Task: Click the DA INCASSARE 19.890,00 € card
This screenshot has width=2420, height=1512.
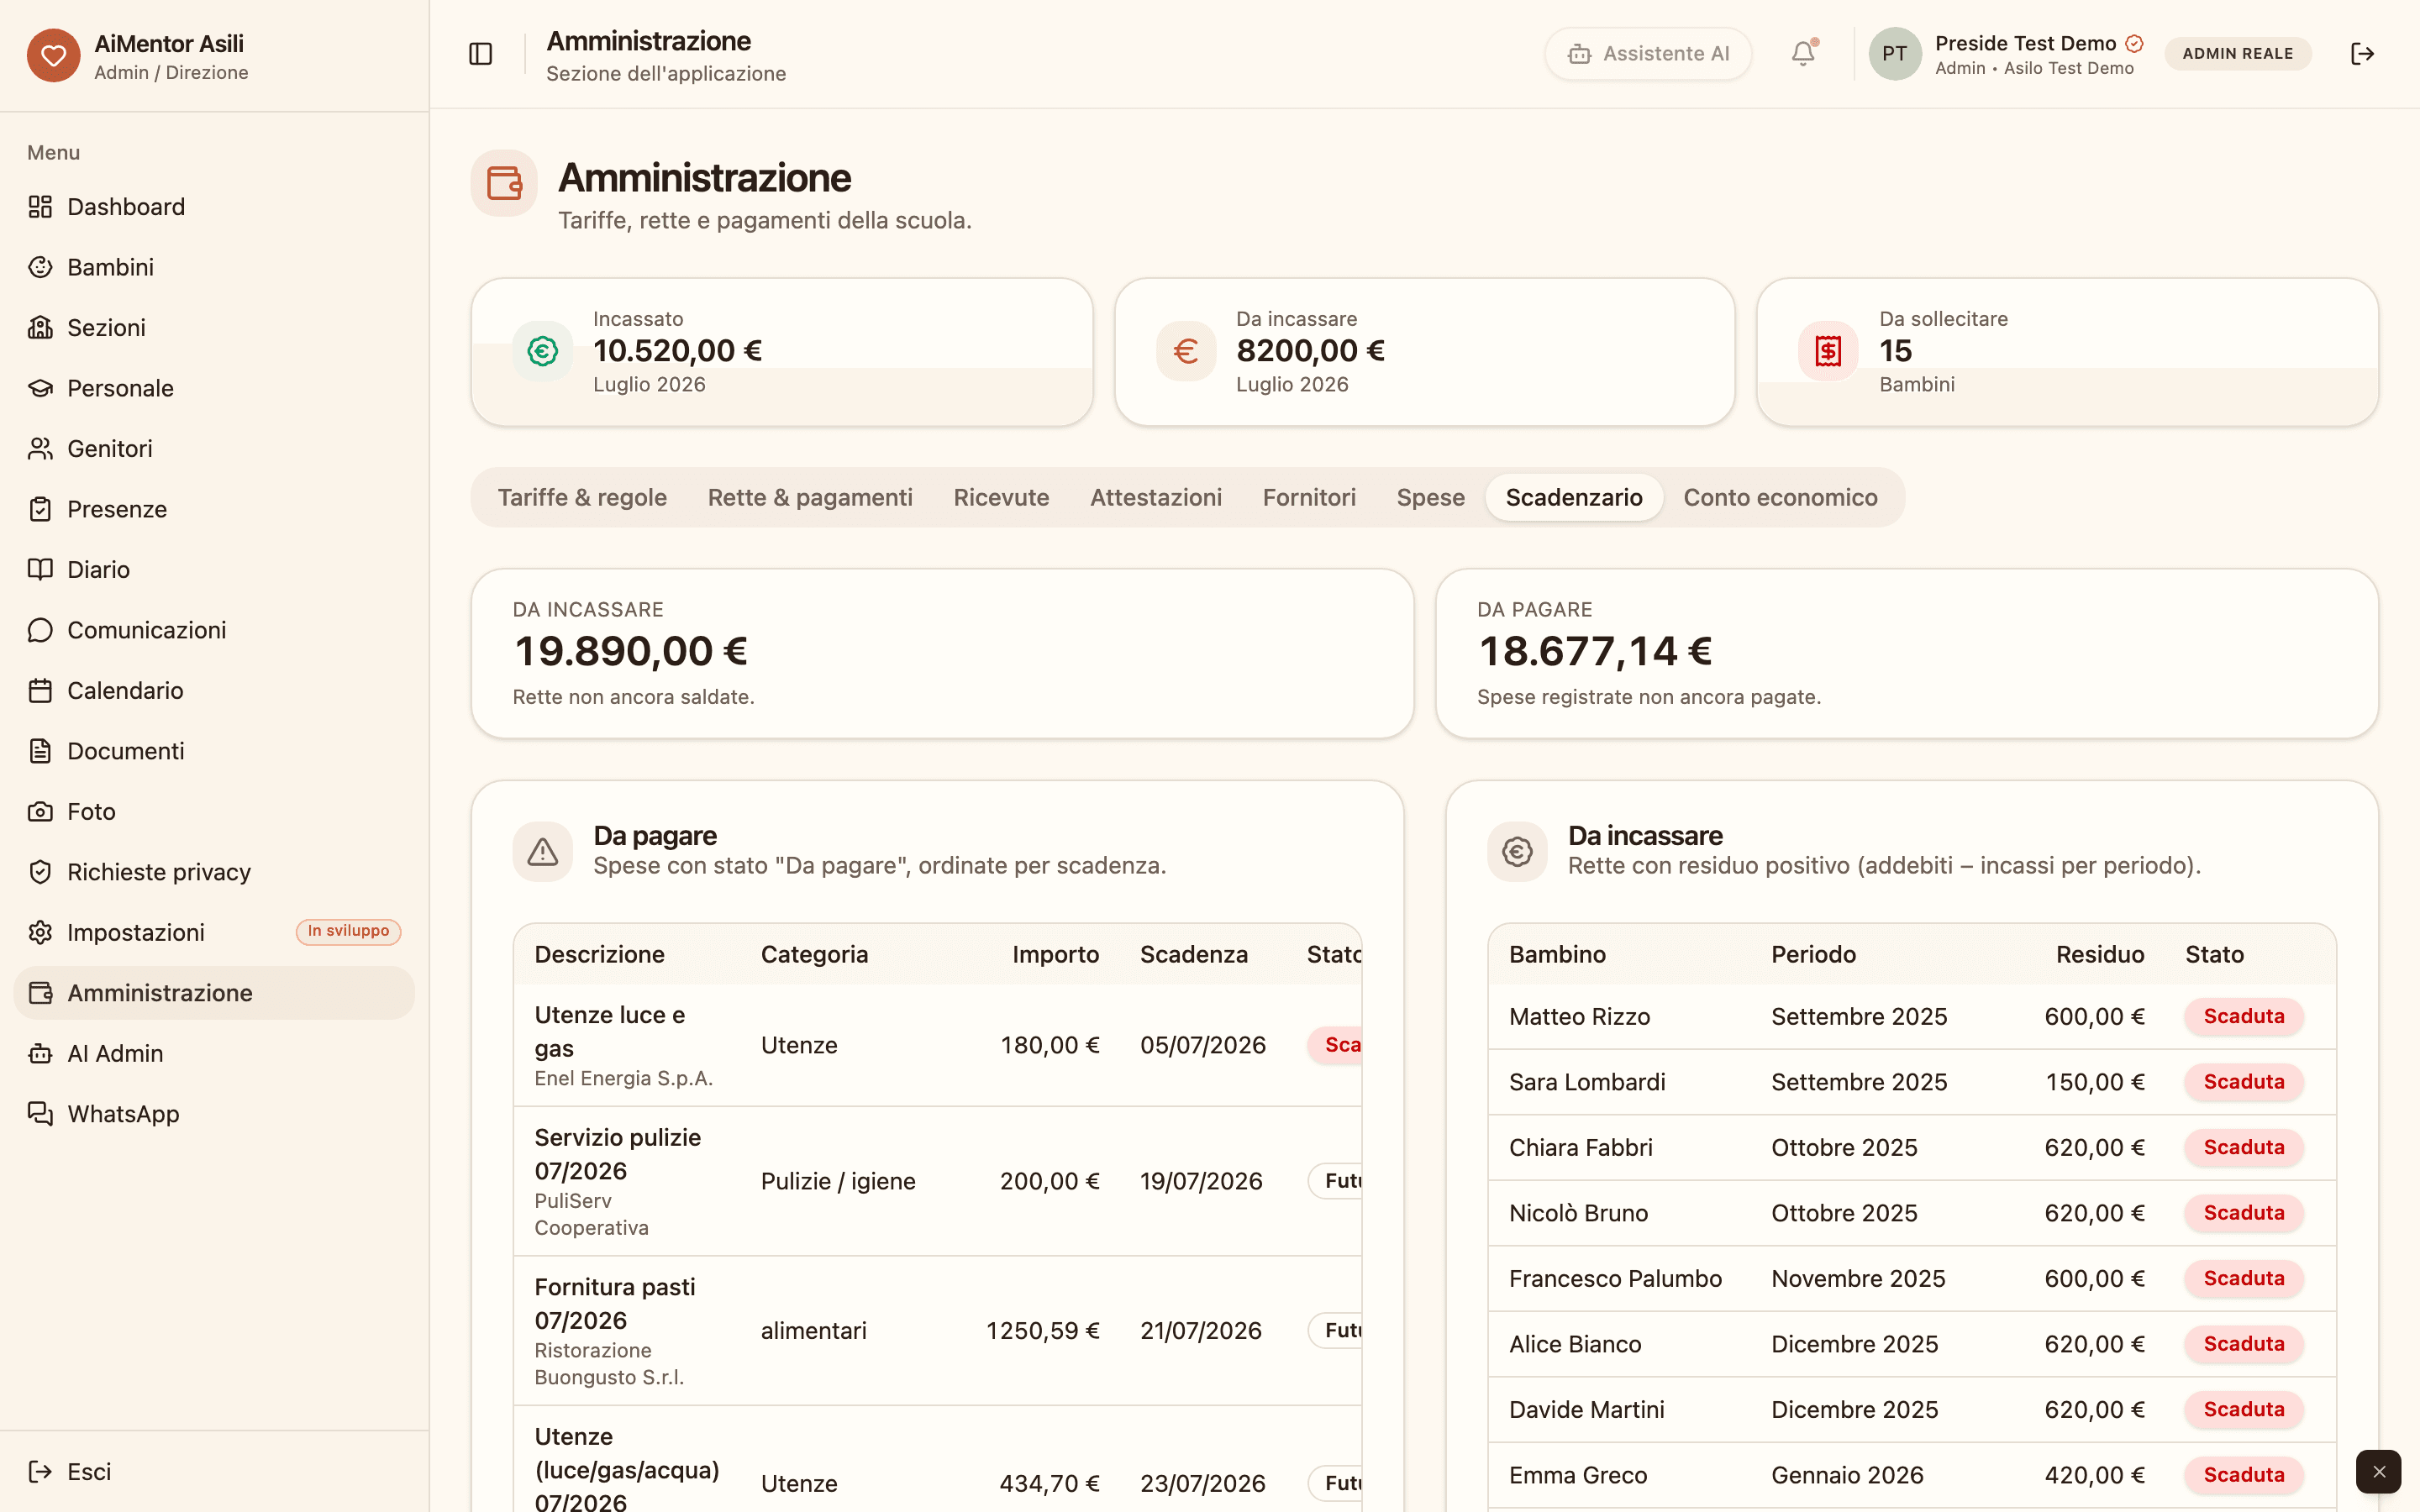Action: [x=942, y=654]
